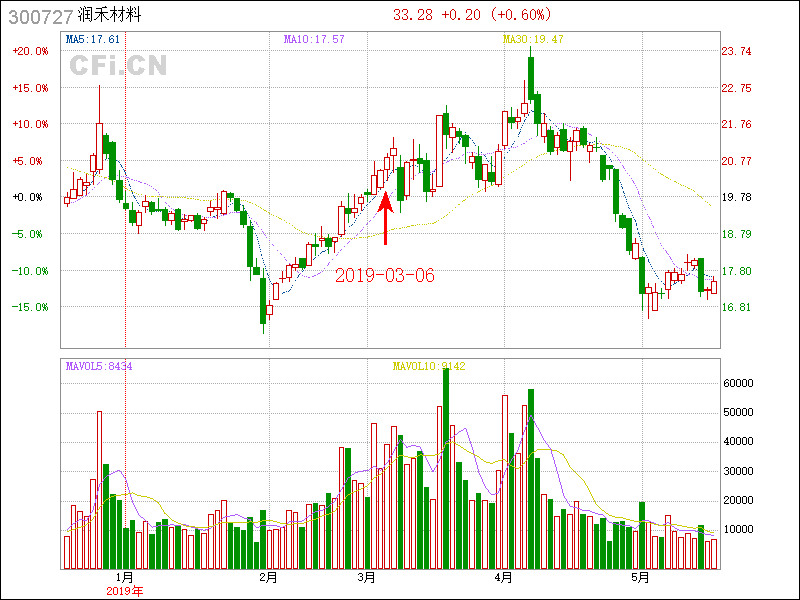Viewport: 800px width, 600px height.
Task: Click the 60000 volume axis label
Action: point(738,382)
